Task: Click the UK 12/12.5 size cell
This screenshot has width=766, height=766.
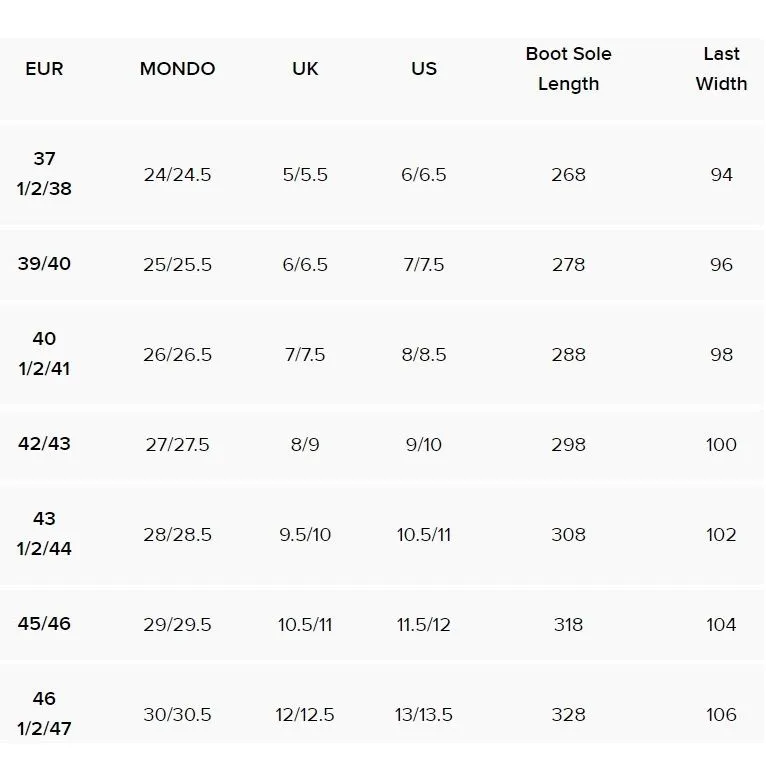Action: (305, 715)
